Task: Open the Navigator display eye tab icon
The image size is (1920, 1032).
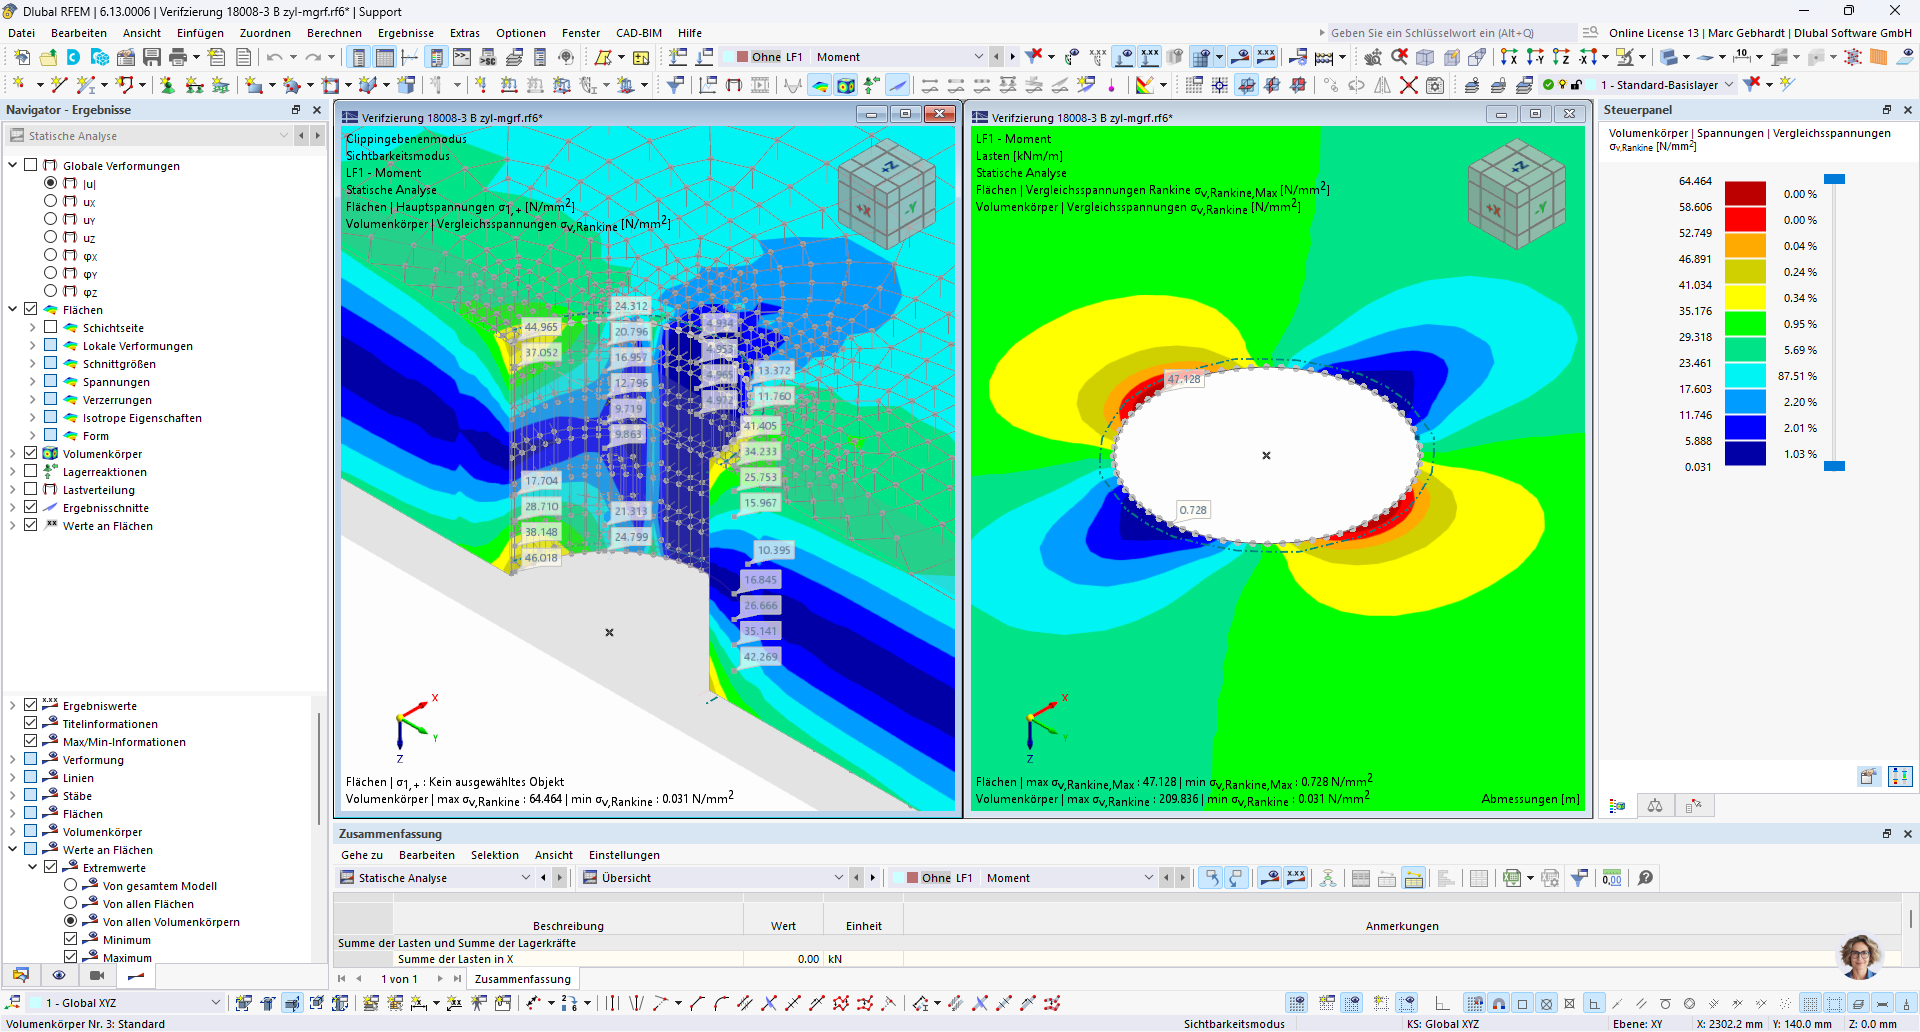Action: pos(59,975)
